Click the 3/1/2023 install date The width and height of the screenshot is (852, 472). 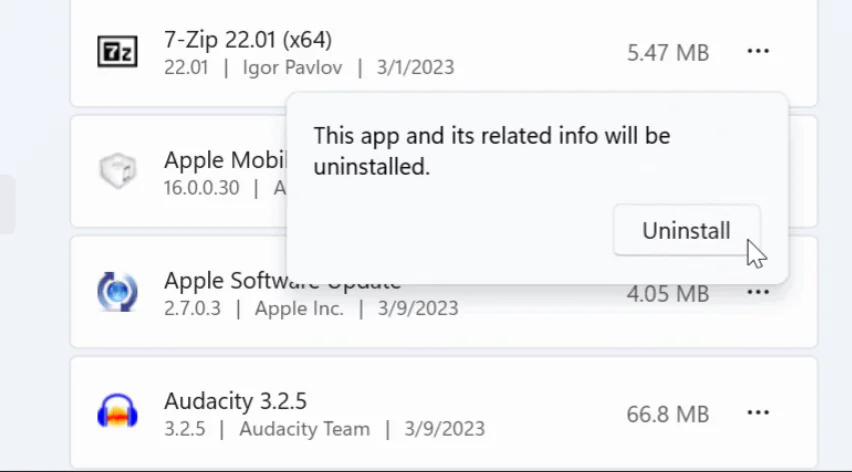coord(415,68)
